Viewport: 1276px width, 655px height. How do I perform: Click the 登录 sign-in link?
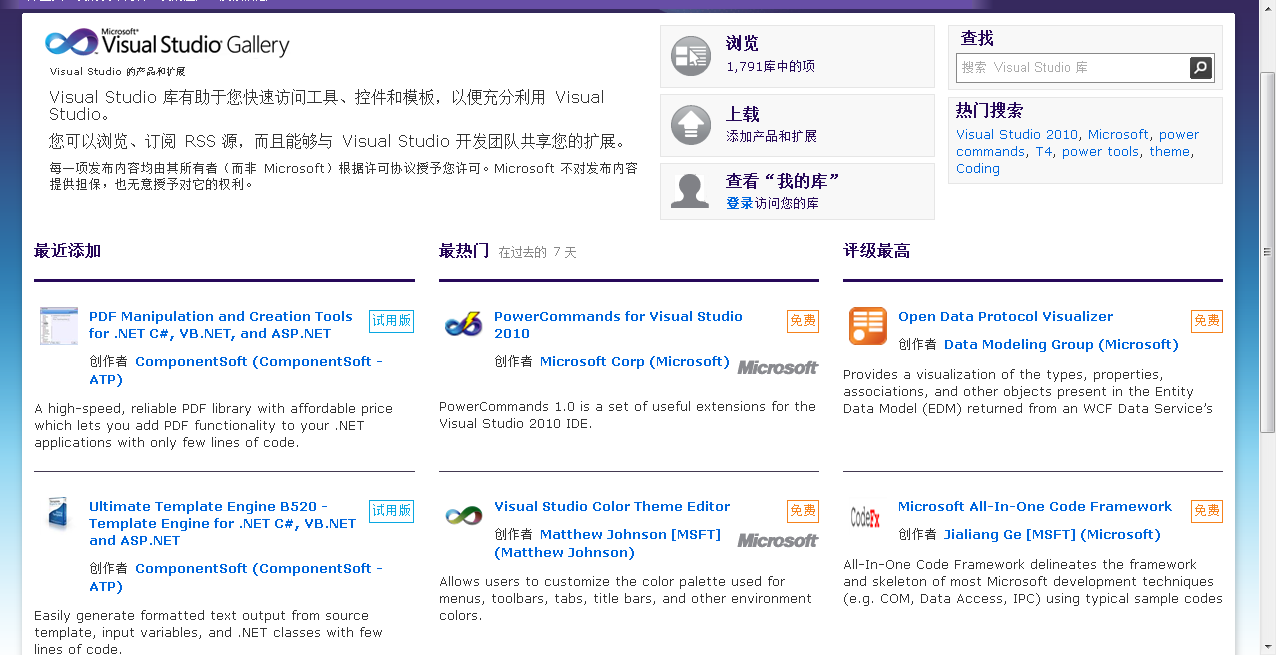pos(739,203)
